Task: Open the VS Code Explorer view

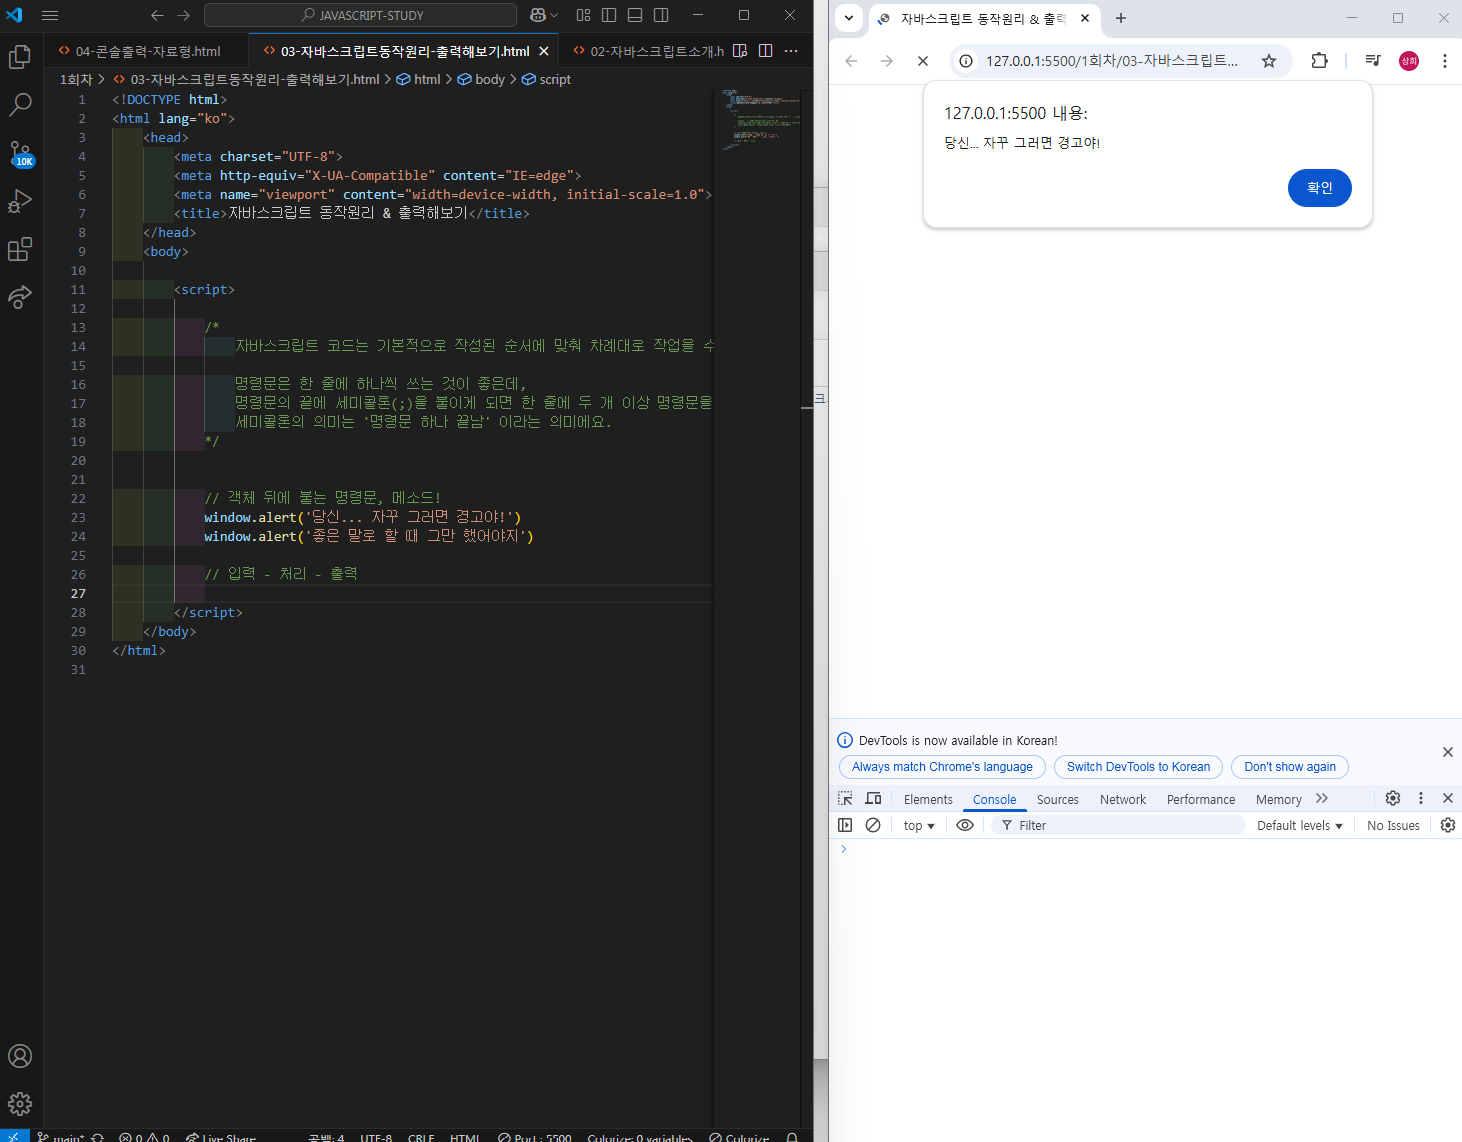Action: 20,57
